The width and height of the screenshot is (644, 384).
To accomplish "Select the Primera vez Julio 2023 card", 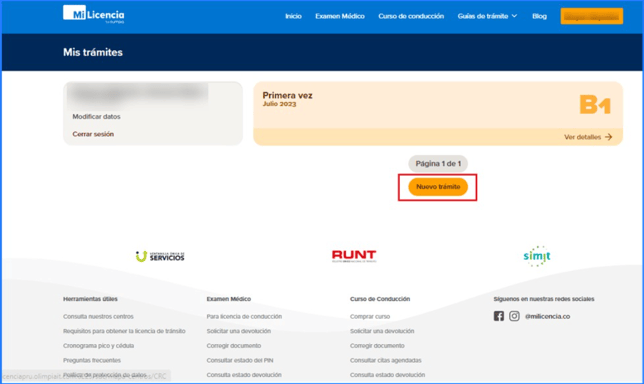I will [x=438, y=113].
